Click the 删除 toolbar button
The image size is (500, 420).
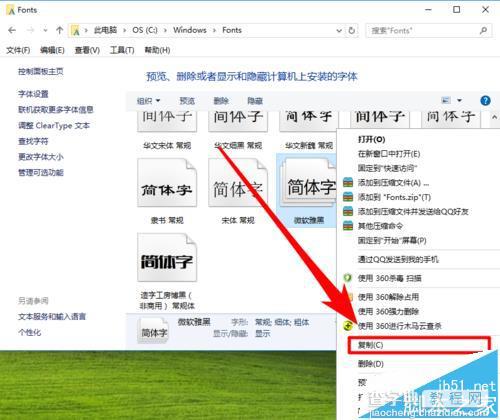(x=221, y=101)
